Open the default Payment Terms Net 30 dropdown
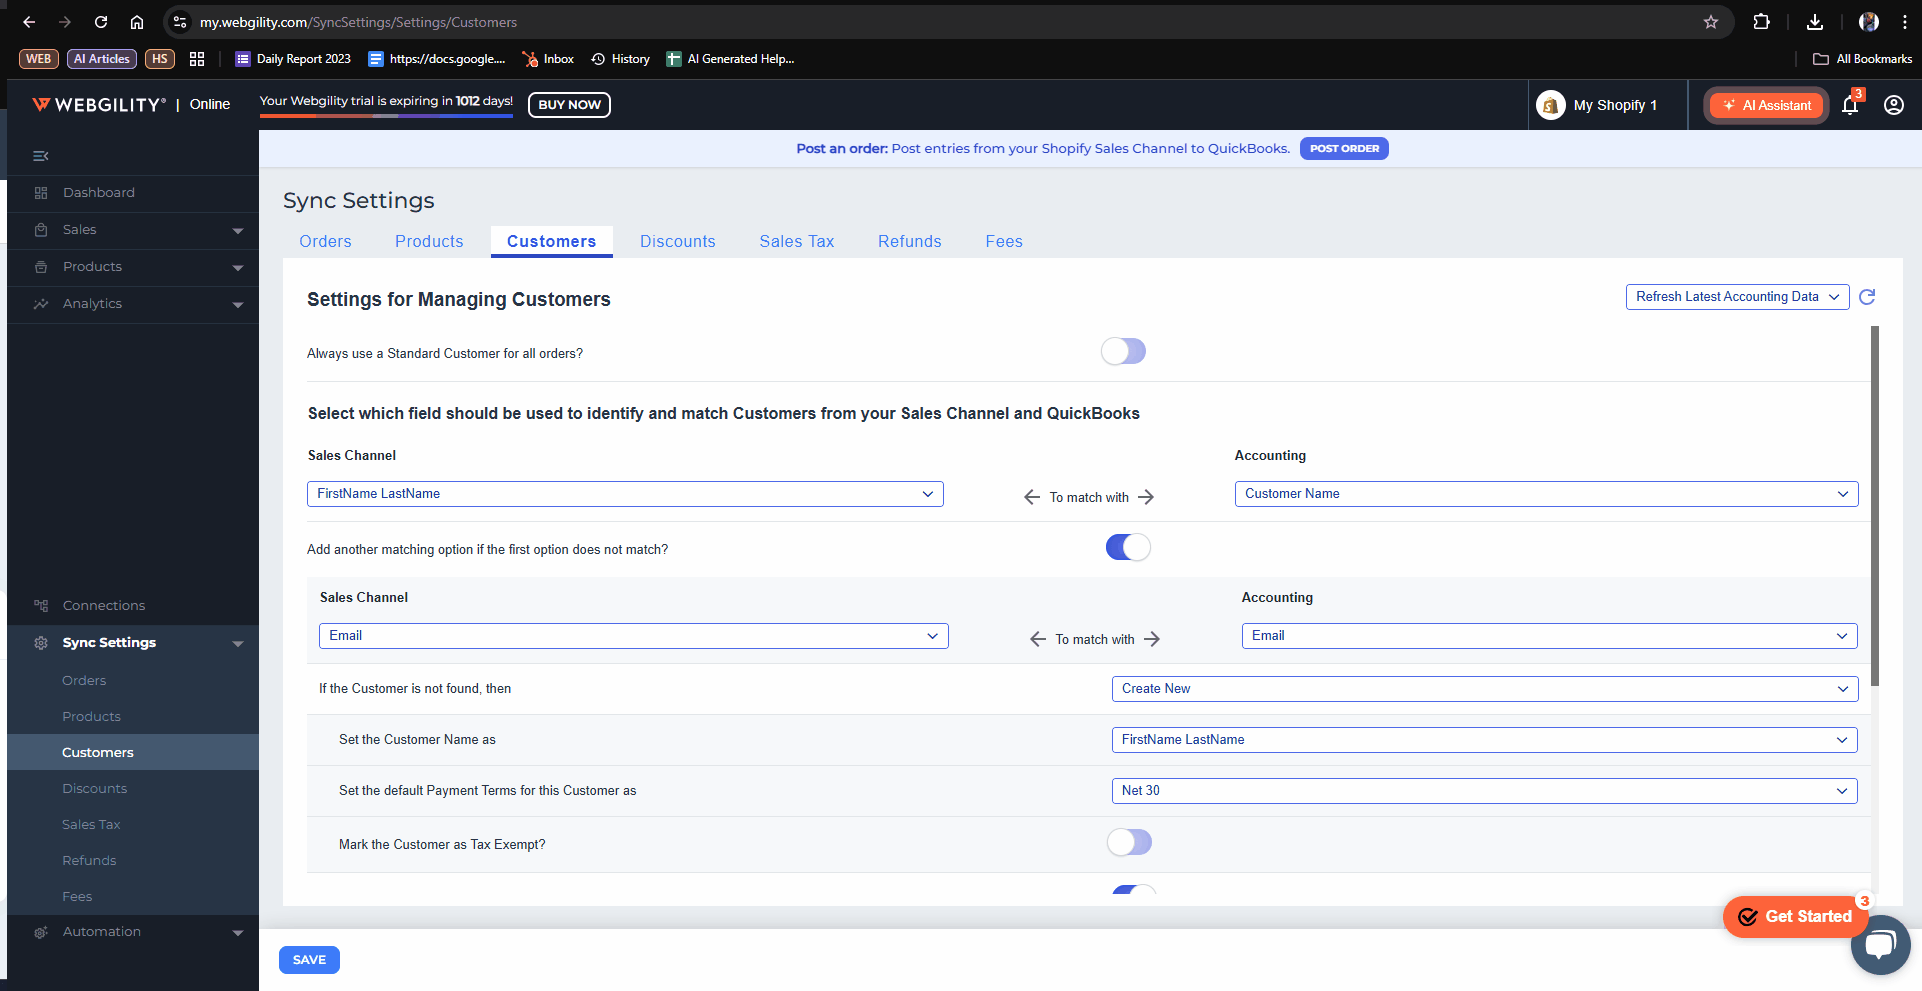 point(1484,791)
